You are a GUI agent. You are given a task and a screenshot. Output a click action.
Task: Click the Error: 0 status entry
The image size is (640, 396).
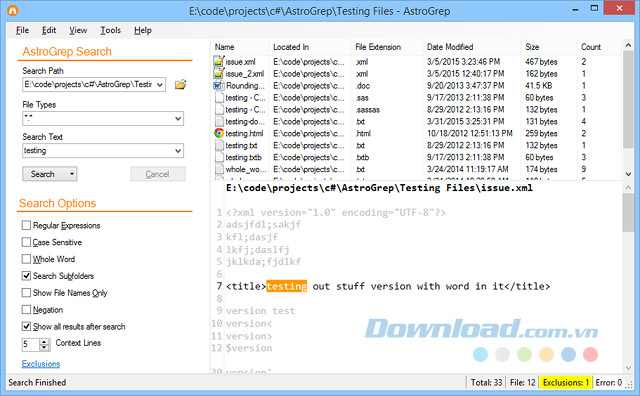(x=609, y=383)
